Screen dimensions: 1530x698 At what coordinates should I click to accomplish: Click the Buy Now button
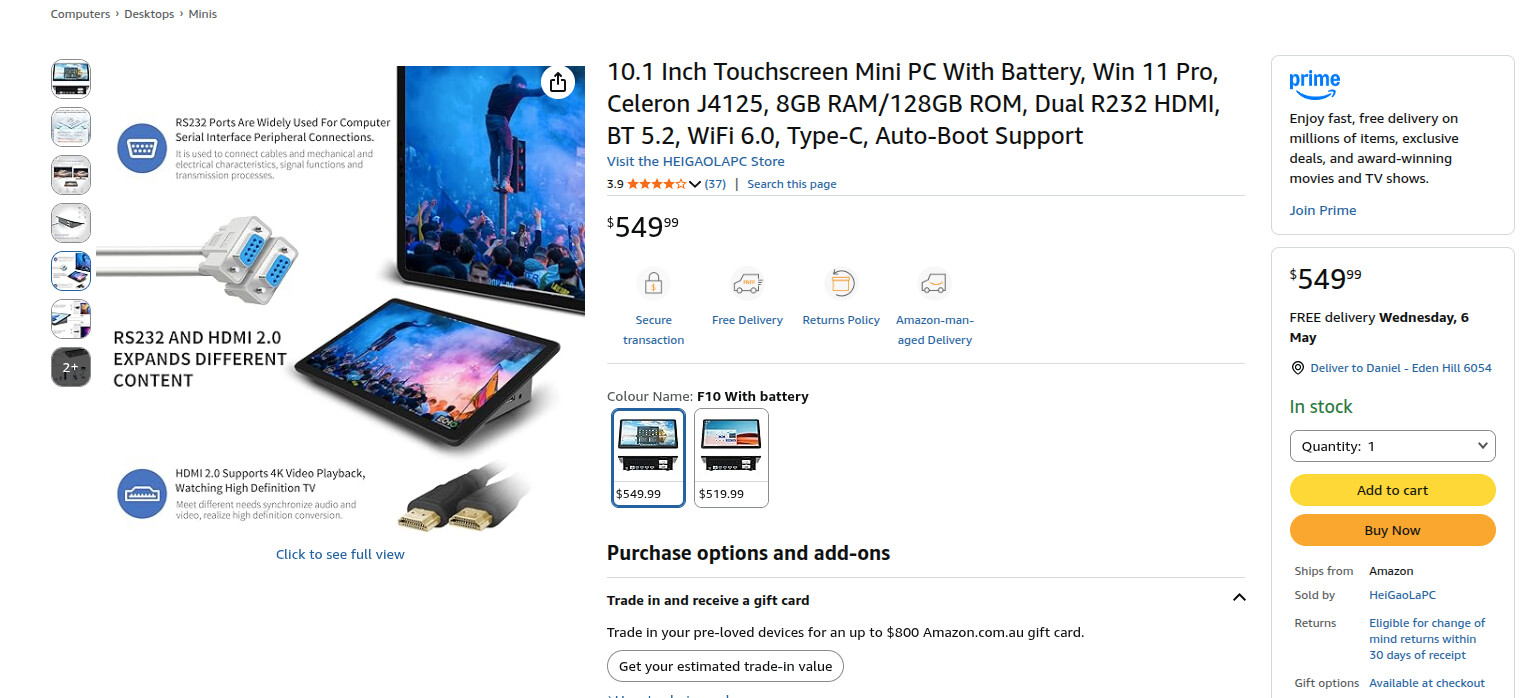(1392, 530)
